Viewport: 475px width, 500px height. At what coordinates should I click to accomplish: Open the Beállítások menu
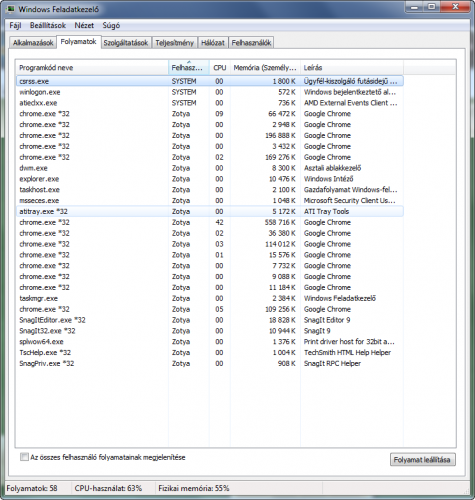[x=48, y=25]
